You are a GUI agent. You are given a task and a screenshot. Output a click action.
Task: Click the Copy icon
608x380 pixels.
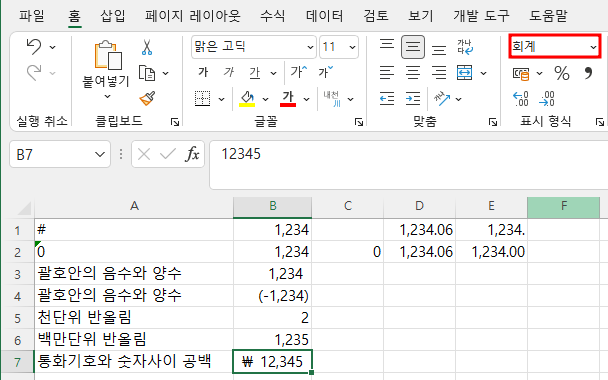click(147, 73)
